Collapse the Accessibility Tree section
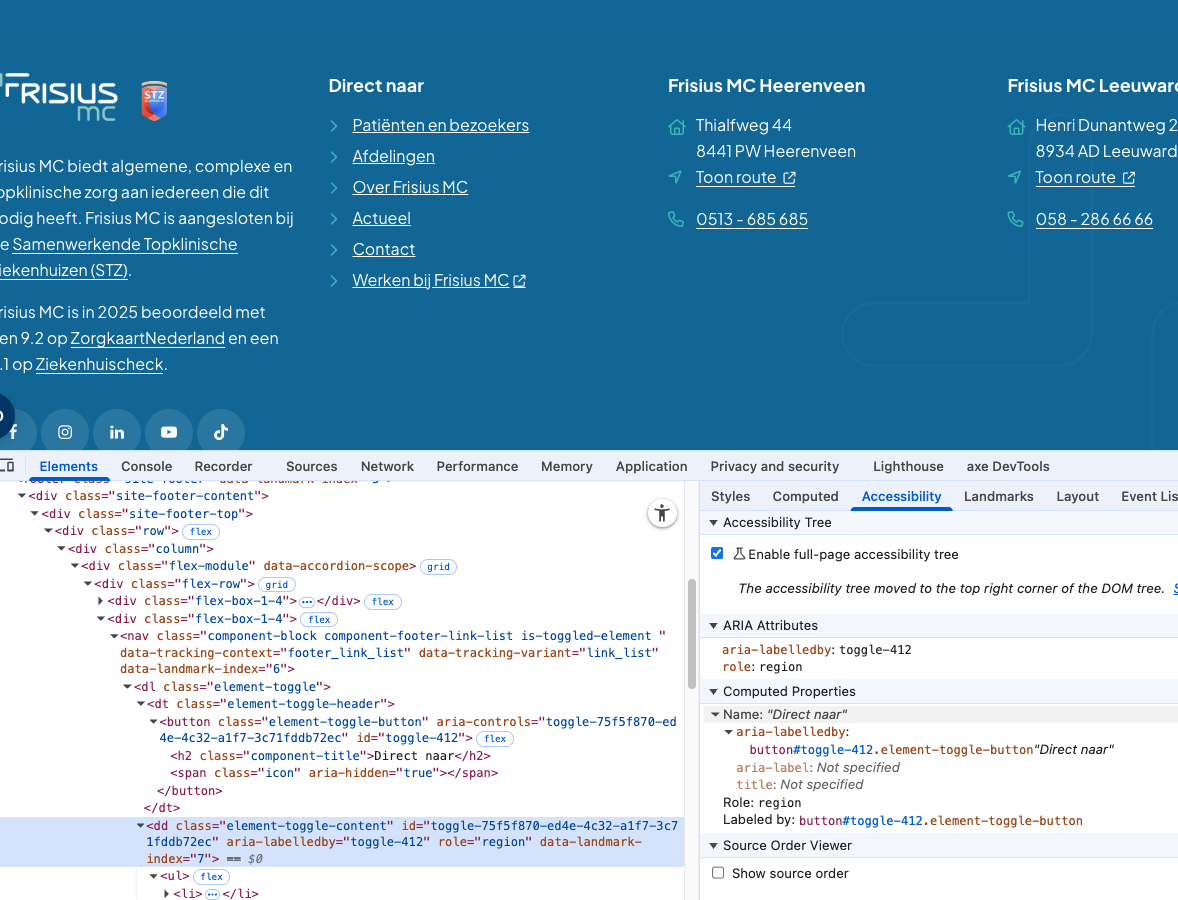This screenshot has width=1178, height=900. pos(714,522)
